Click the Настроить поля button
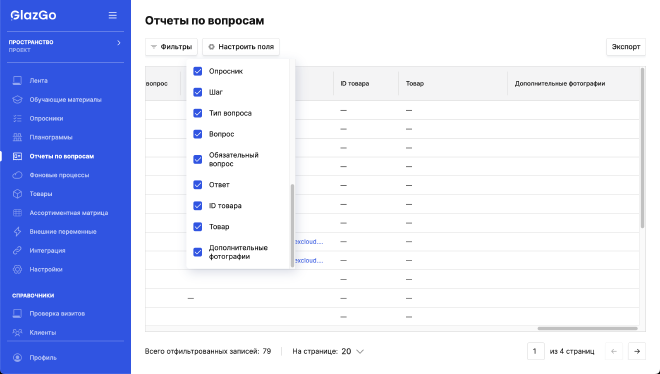 241,47
